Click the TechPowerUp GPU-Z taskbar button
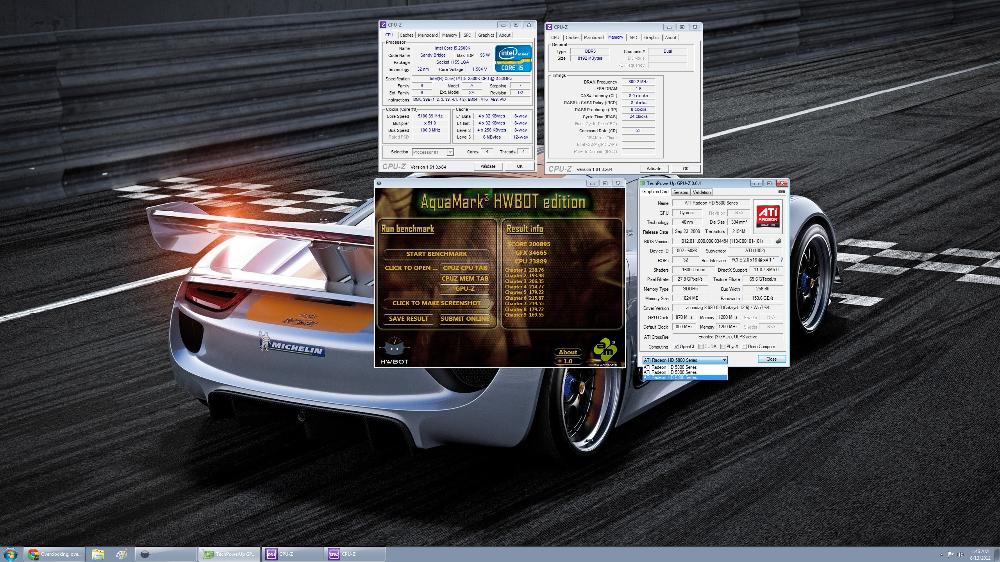Image resolution: width=1000 pixels, height=562 pixels. pos(228,554)
